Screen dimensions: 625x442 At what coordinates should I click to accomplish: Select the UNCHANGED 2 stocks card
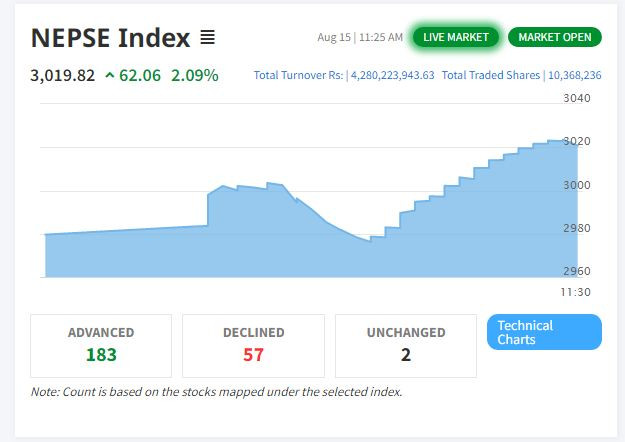click(x=406, y=345)
